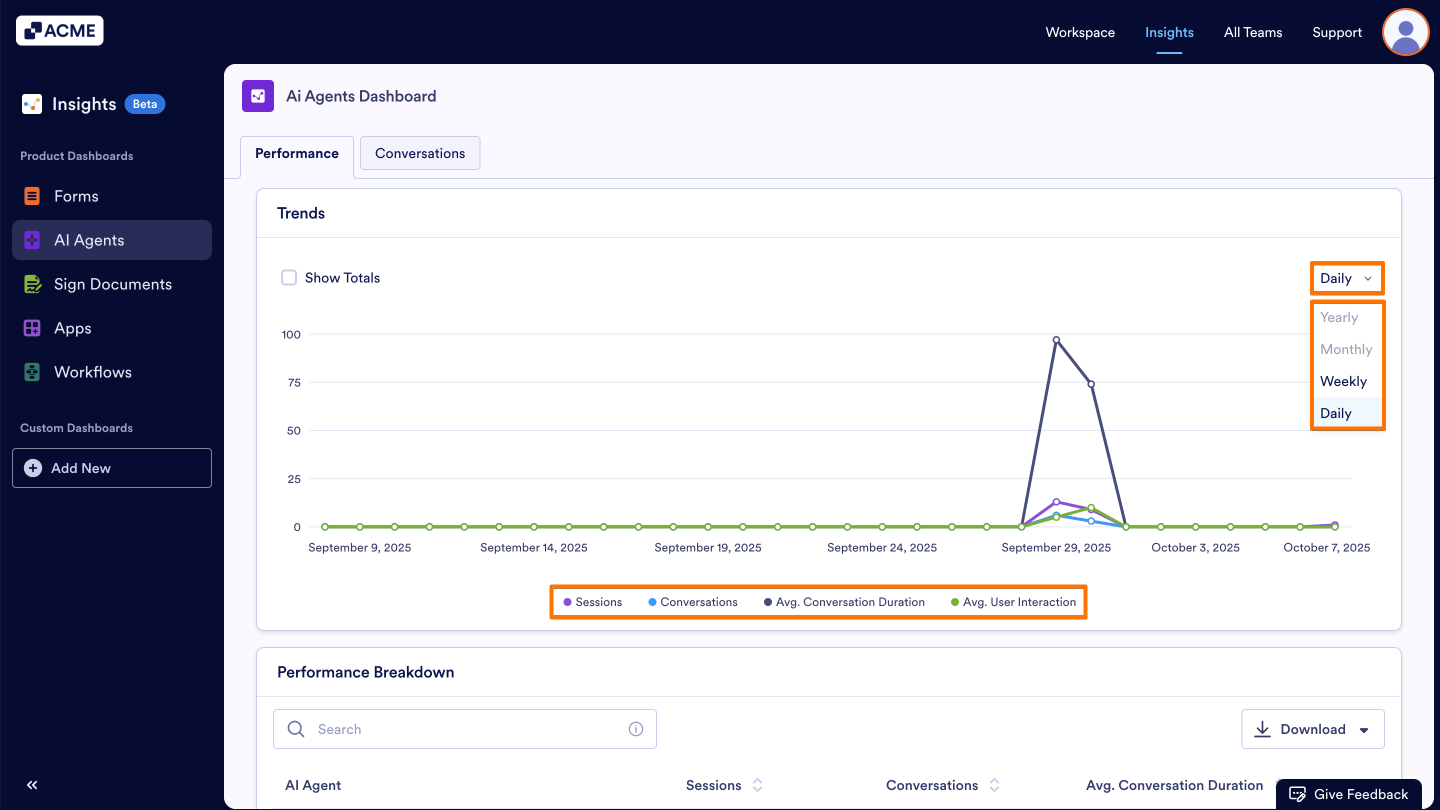The width and height of the screenshot is (1440, 810).
Task: Sort the table by Sessions column
Action: click(756, 785)
